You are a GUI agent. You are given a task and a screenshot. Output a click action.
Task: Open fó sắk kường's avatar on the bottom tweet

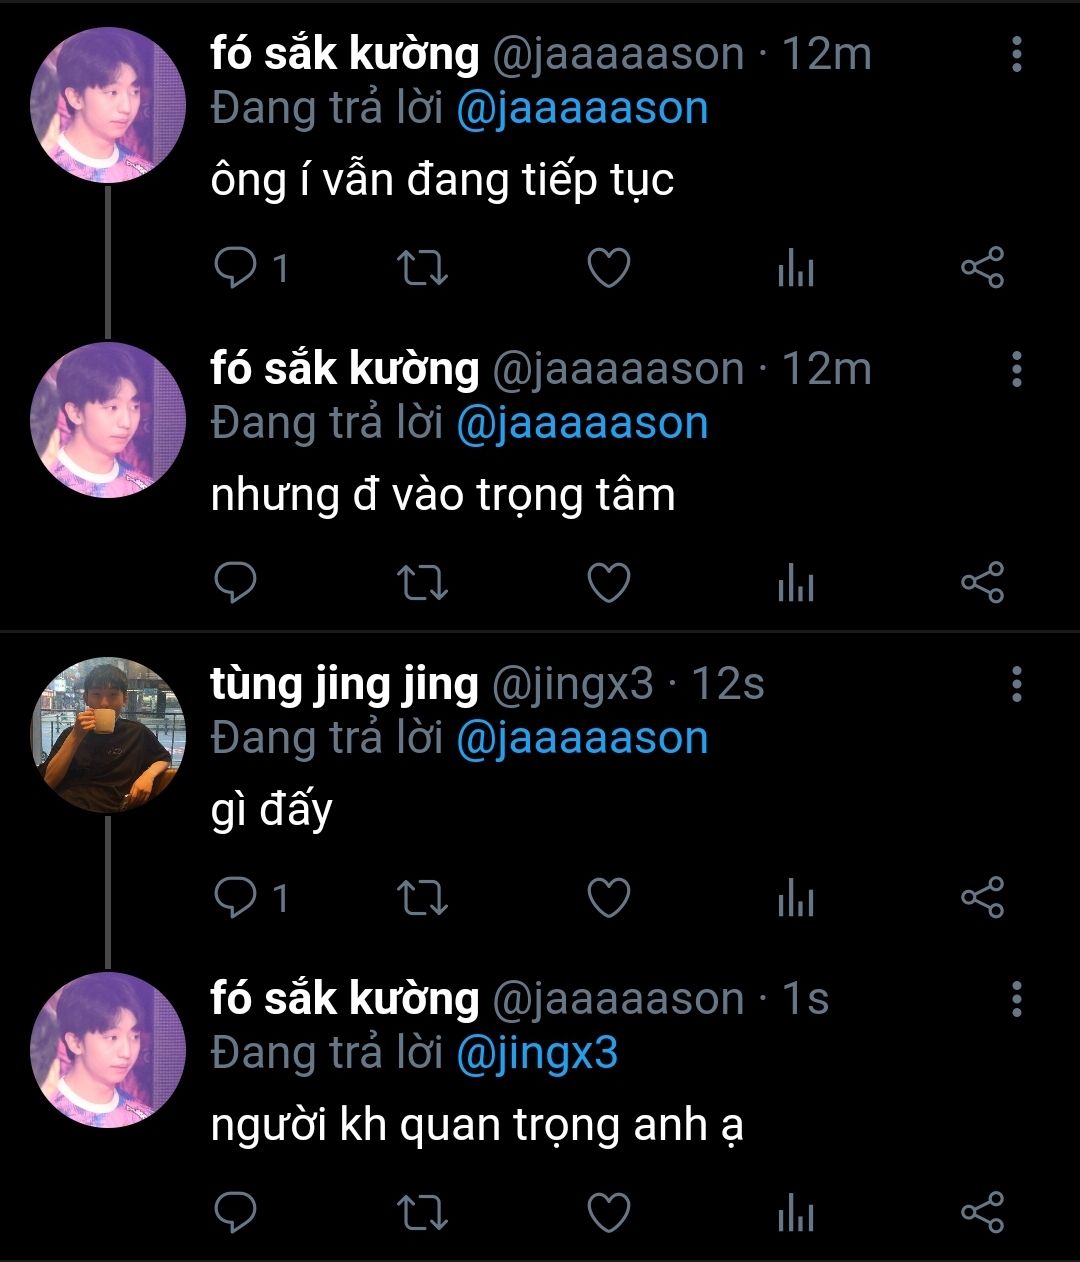(108, 1049)
